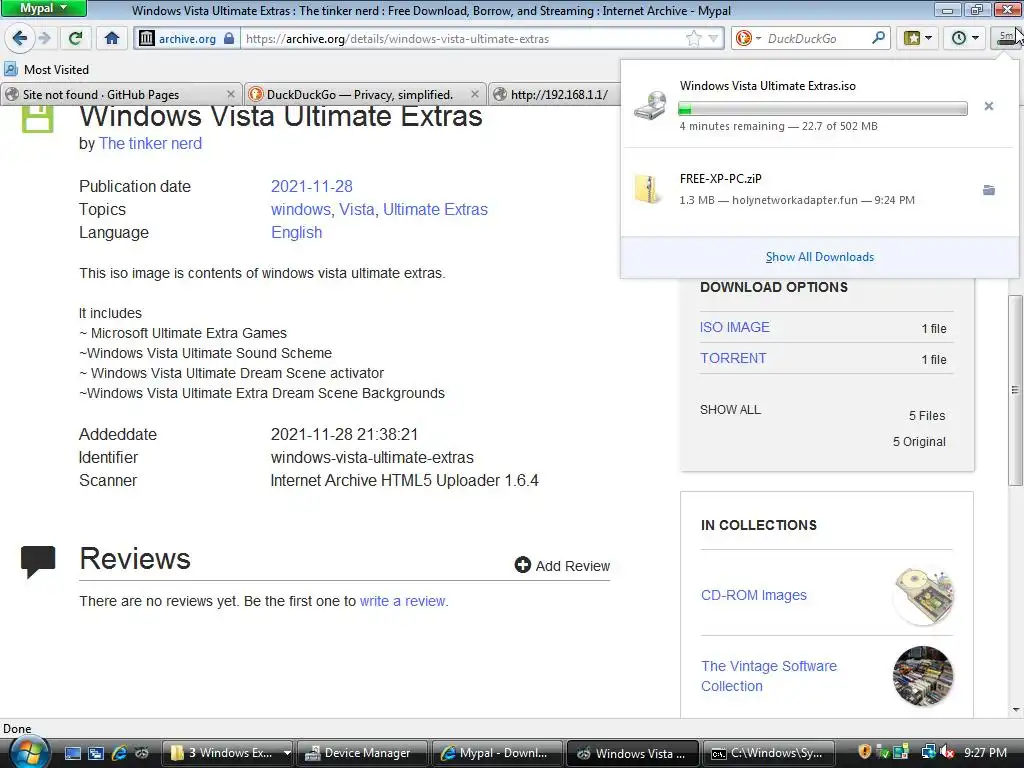Open the Vista topic link

click(x=357, y=210)
